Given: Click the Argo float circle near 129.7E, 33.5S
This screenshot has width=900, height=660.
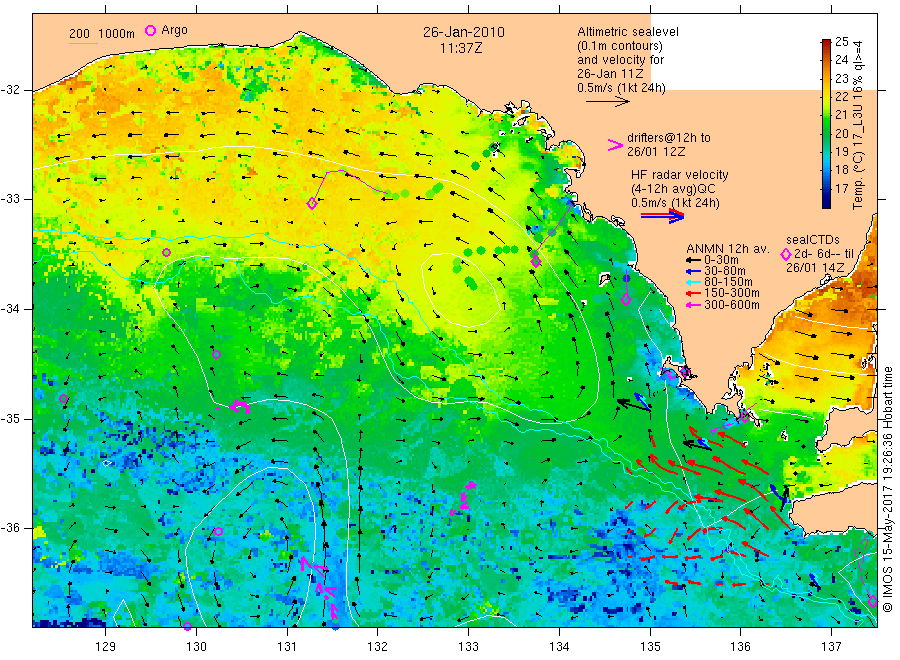Looking at the screenshot, I should (166, 253).
